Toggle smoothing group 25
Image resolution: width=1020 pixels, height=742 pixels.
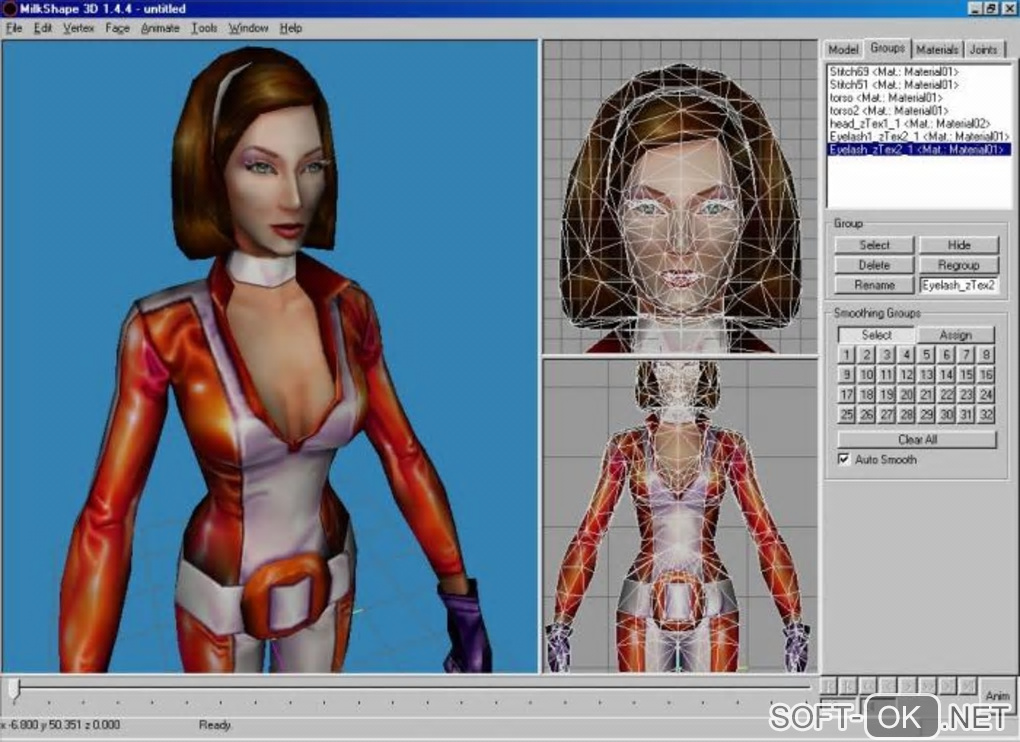click(x=846, y=414)
